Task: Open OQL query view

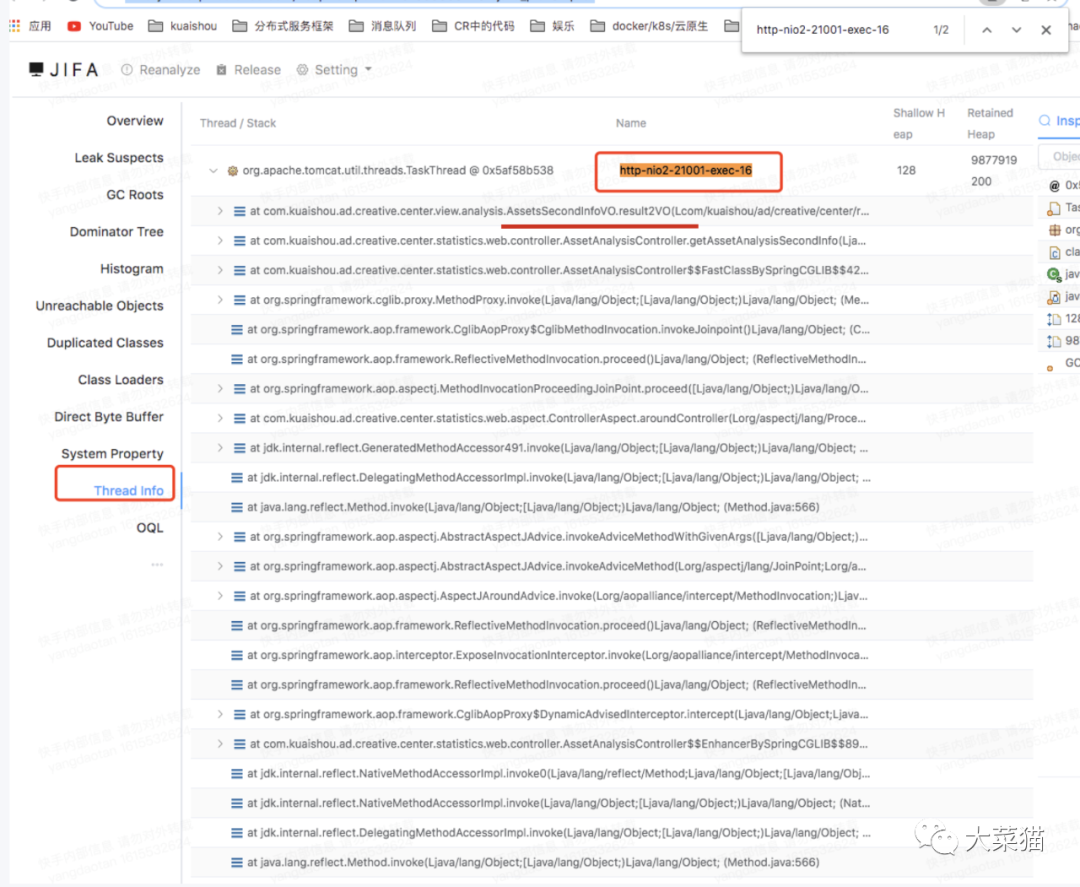Action: [149, 528]
